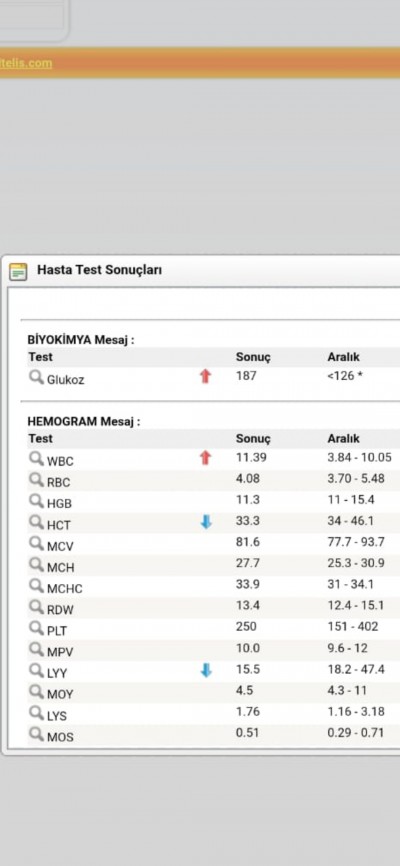Click the Aralık column header in BİYOKİMYA
400x866 pixels.
click(x=343, y=357)
